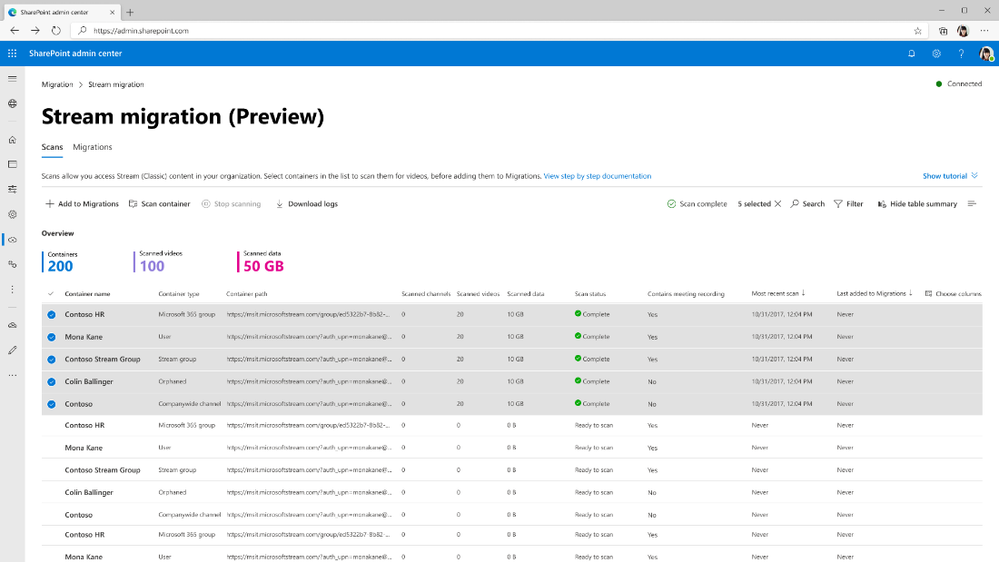Click Add to Migrations button

tap(82, 204)
